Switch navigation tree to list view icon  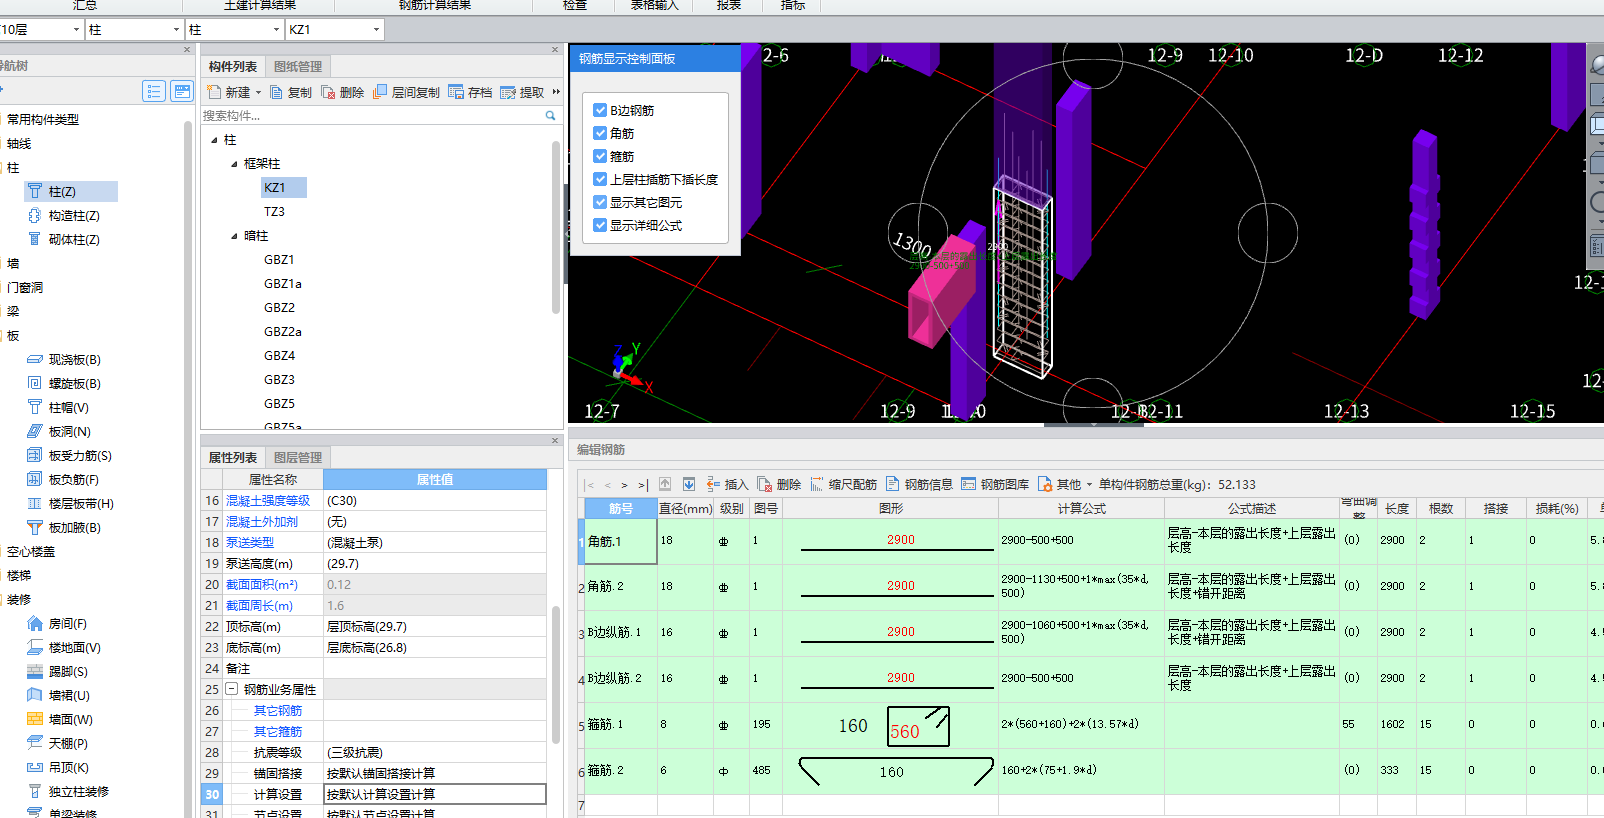(153, 91)
